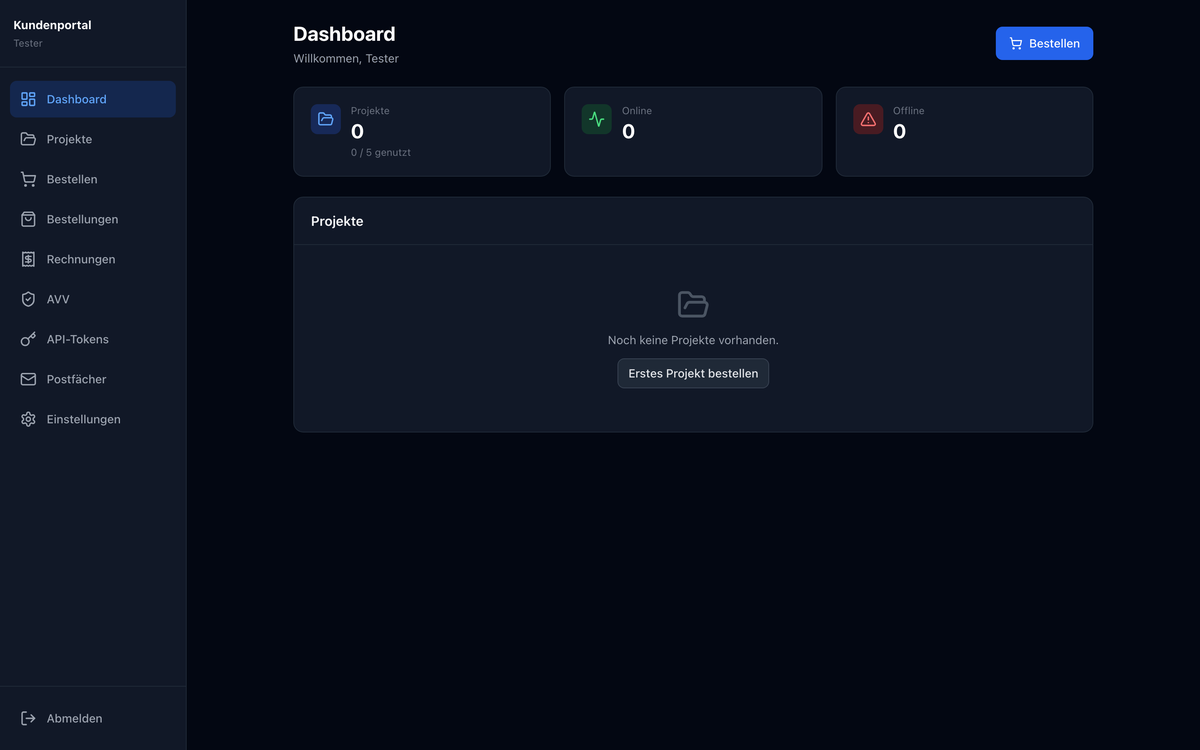Viewport: 1200px width, 750px height.
Task: Open the Dashboard menu item
Action: (x=93, y=99)
